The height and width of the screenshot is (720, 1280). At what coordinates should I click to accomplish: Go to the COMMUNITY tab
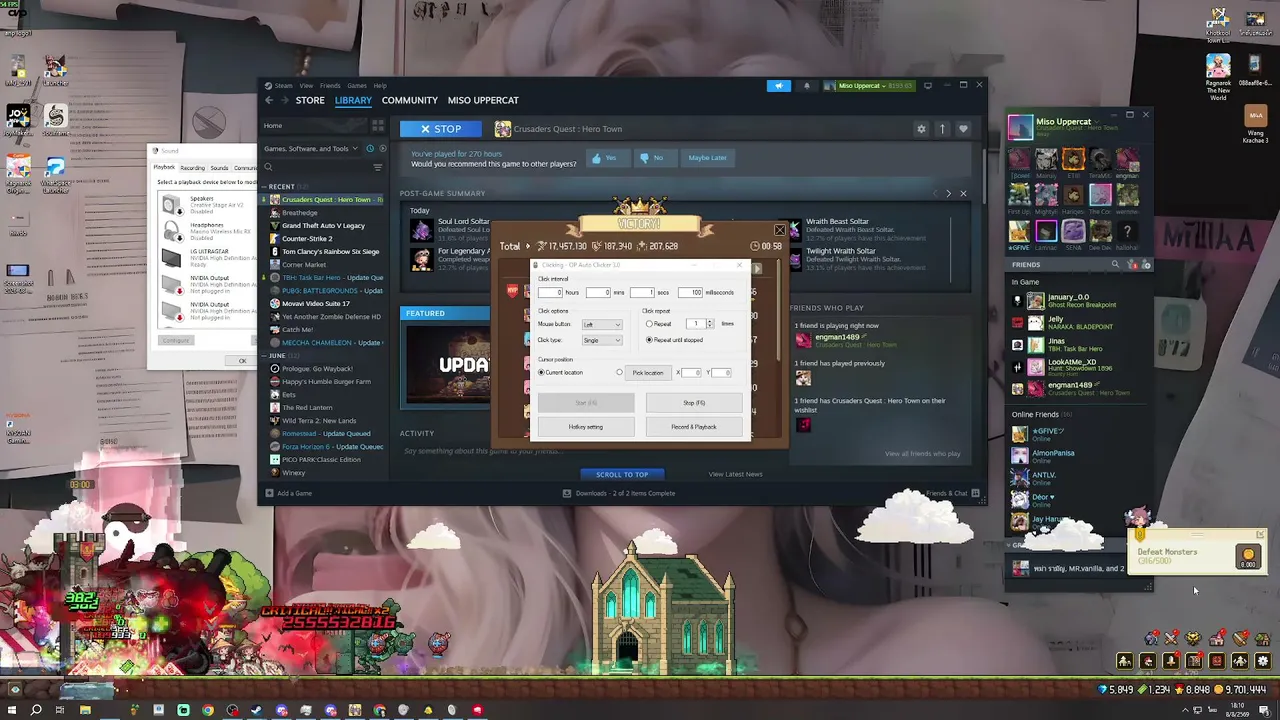[410, 100]
